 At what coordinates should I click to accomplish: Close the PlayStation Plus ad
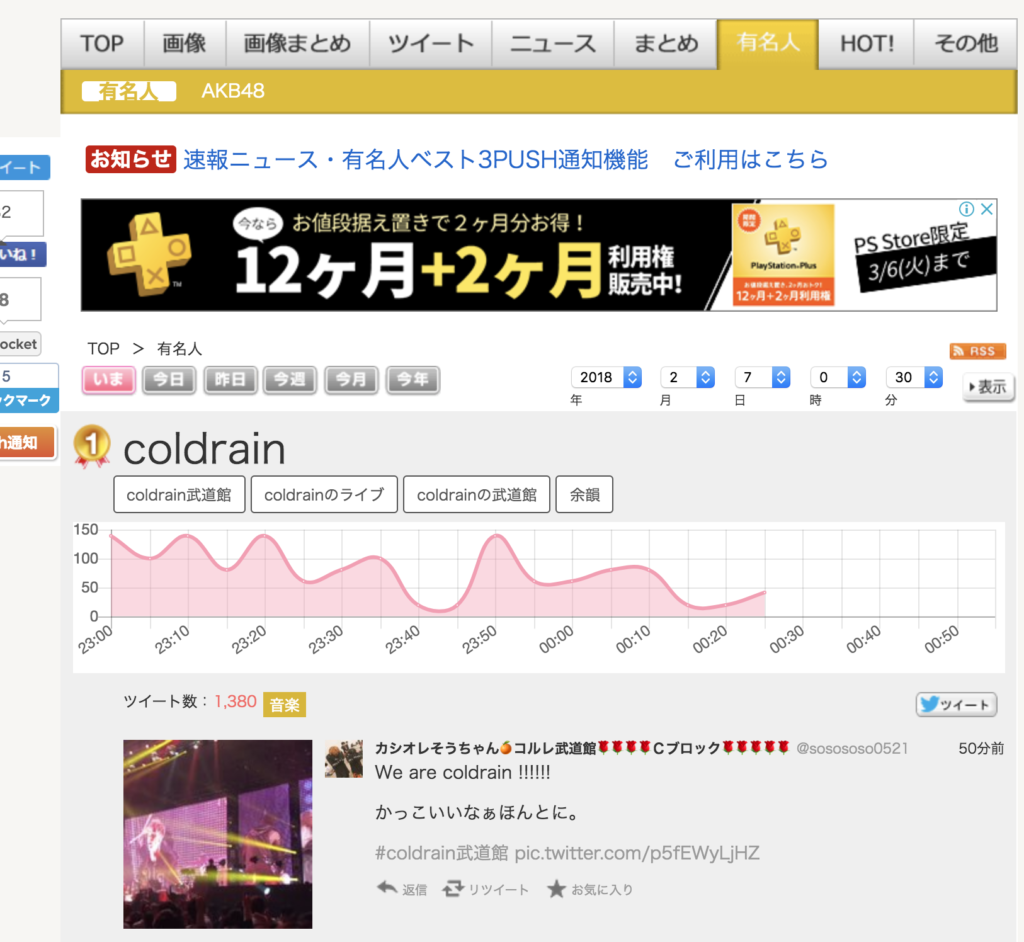pyautogui.click(x=987, y=209)
